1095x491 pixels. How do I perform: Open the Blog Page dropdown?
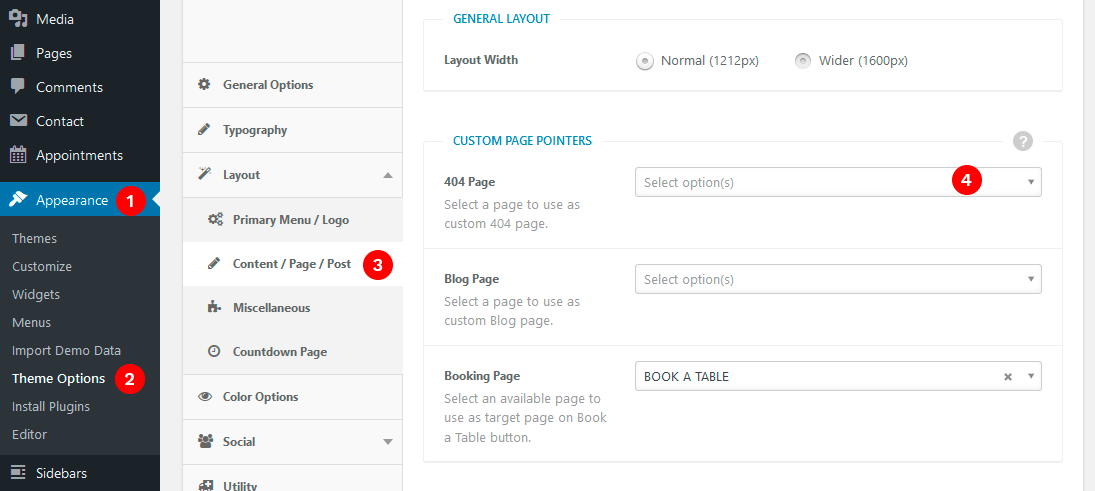(x=837, y=279)
